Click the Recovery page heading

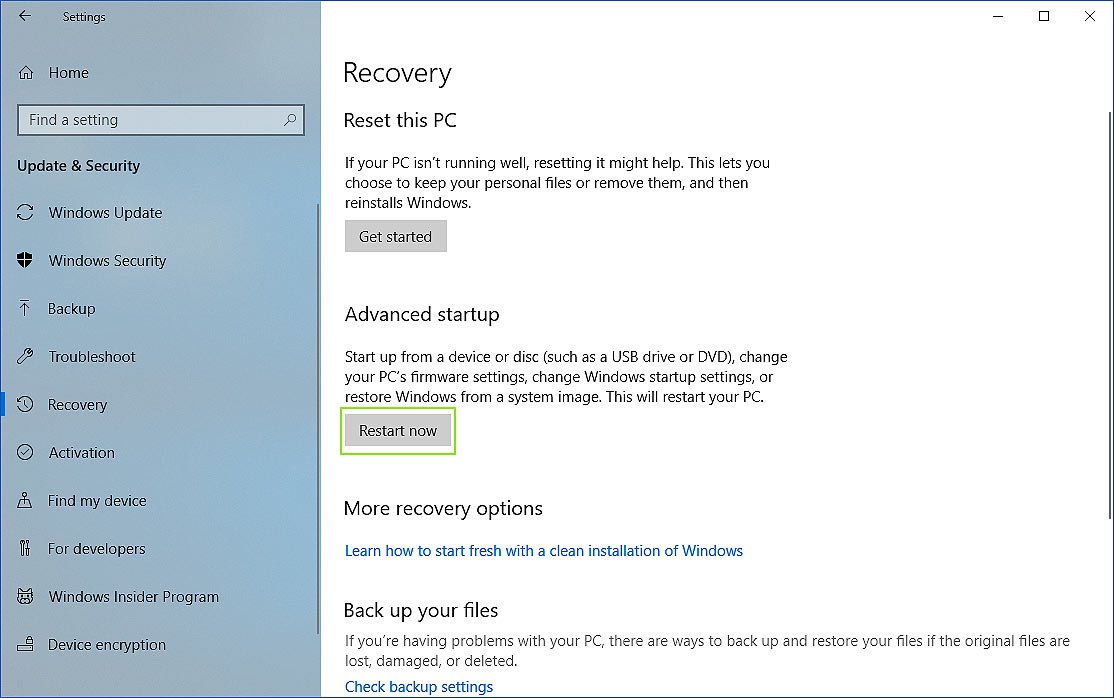[397, 73]
